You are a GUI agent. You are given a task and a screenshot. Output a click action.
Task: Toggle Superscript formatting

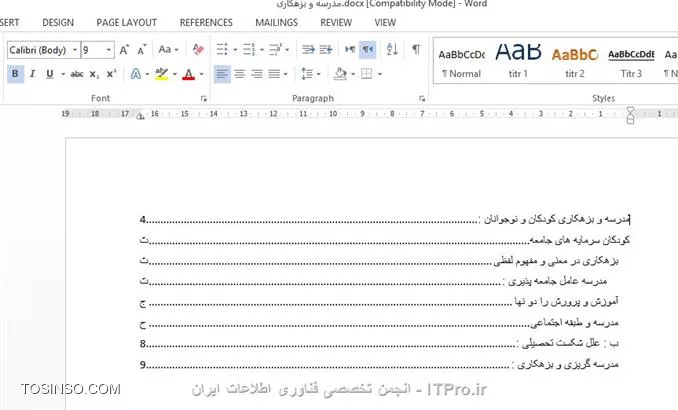(x=111, y=74)
